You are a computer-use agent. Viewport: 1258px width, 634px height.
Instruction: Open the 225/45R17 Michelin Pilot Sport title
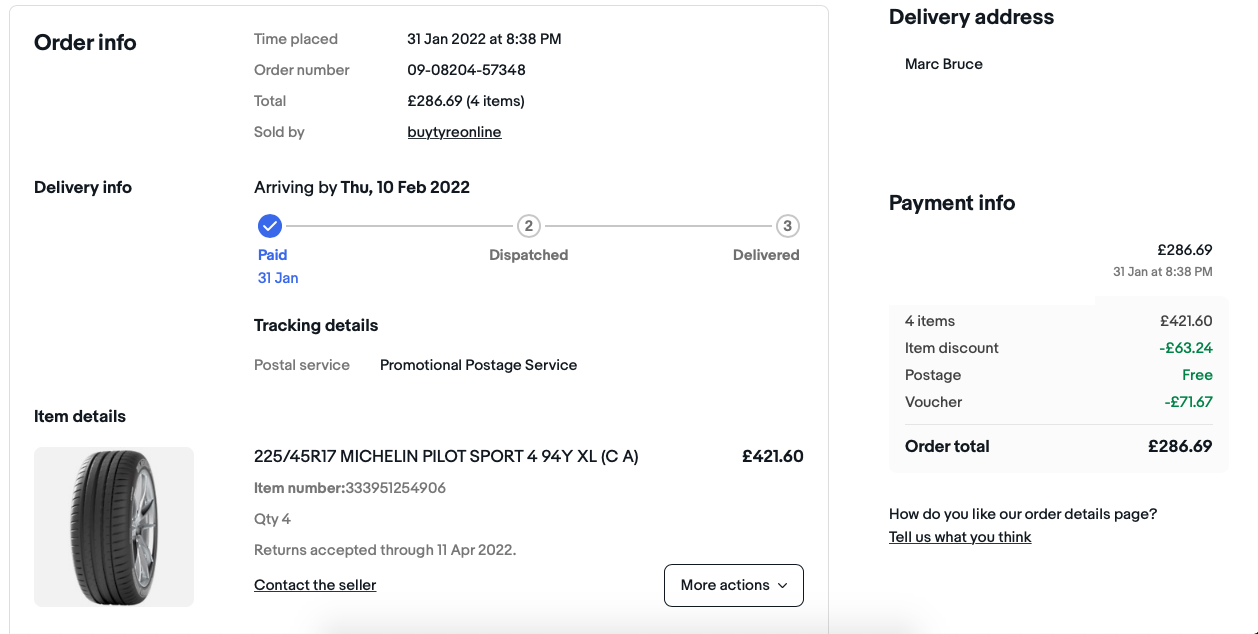point(446,456)
